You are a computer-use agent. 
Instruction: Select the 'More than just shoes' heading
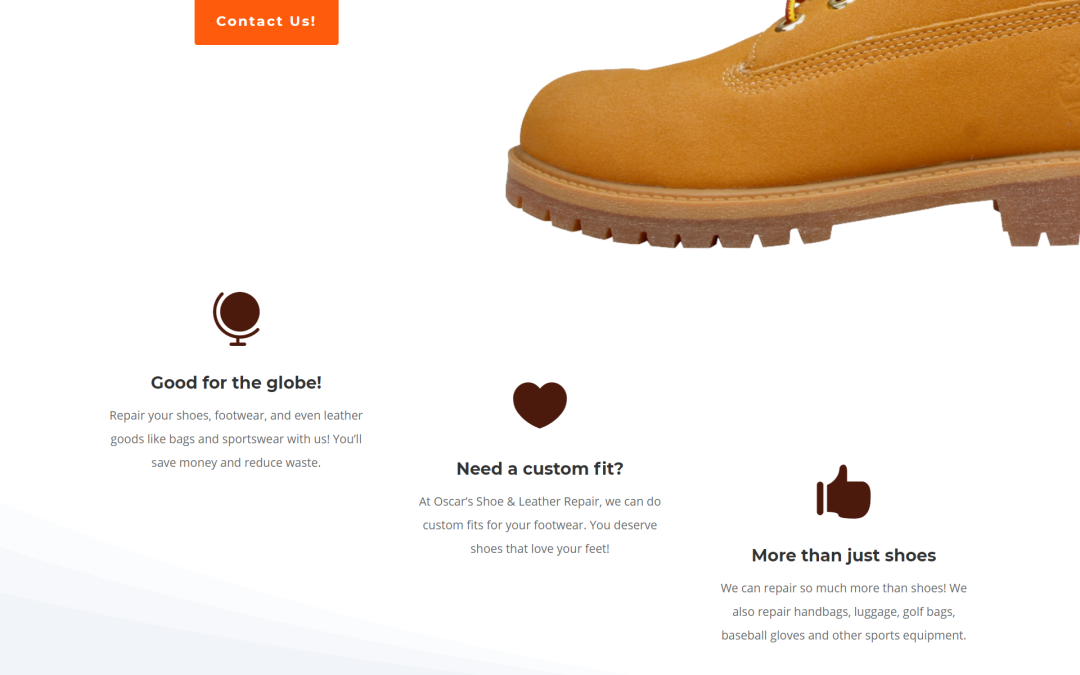844,555
